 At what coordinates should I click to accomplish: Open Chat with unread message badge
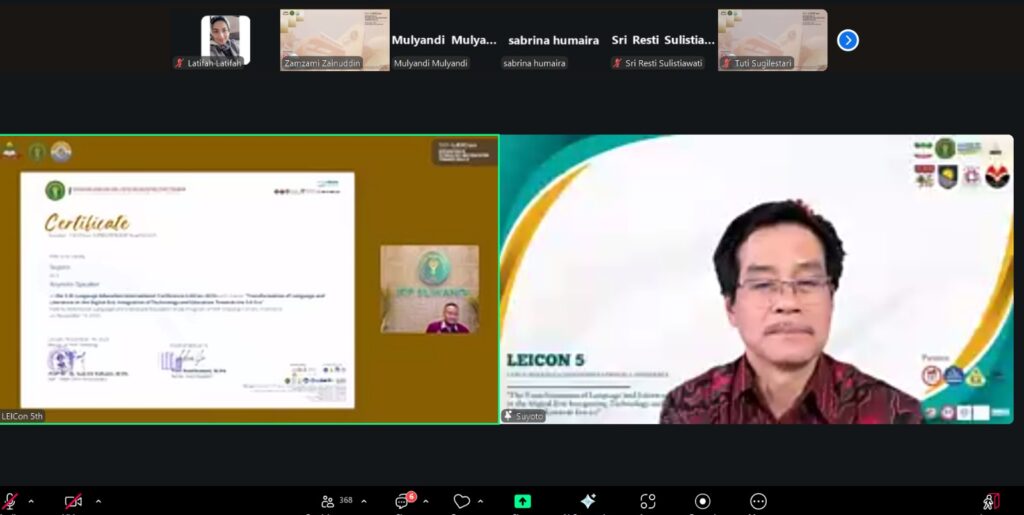(x=403, y=501)
